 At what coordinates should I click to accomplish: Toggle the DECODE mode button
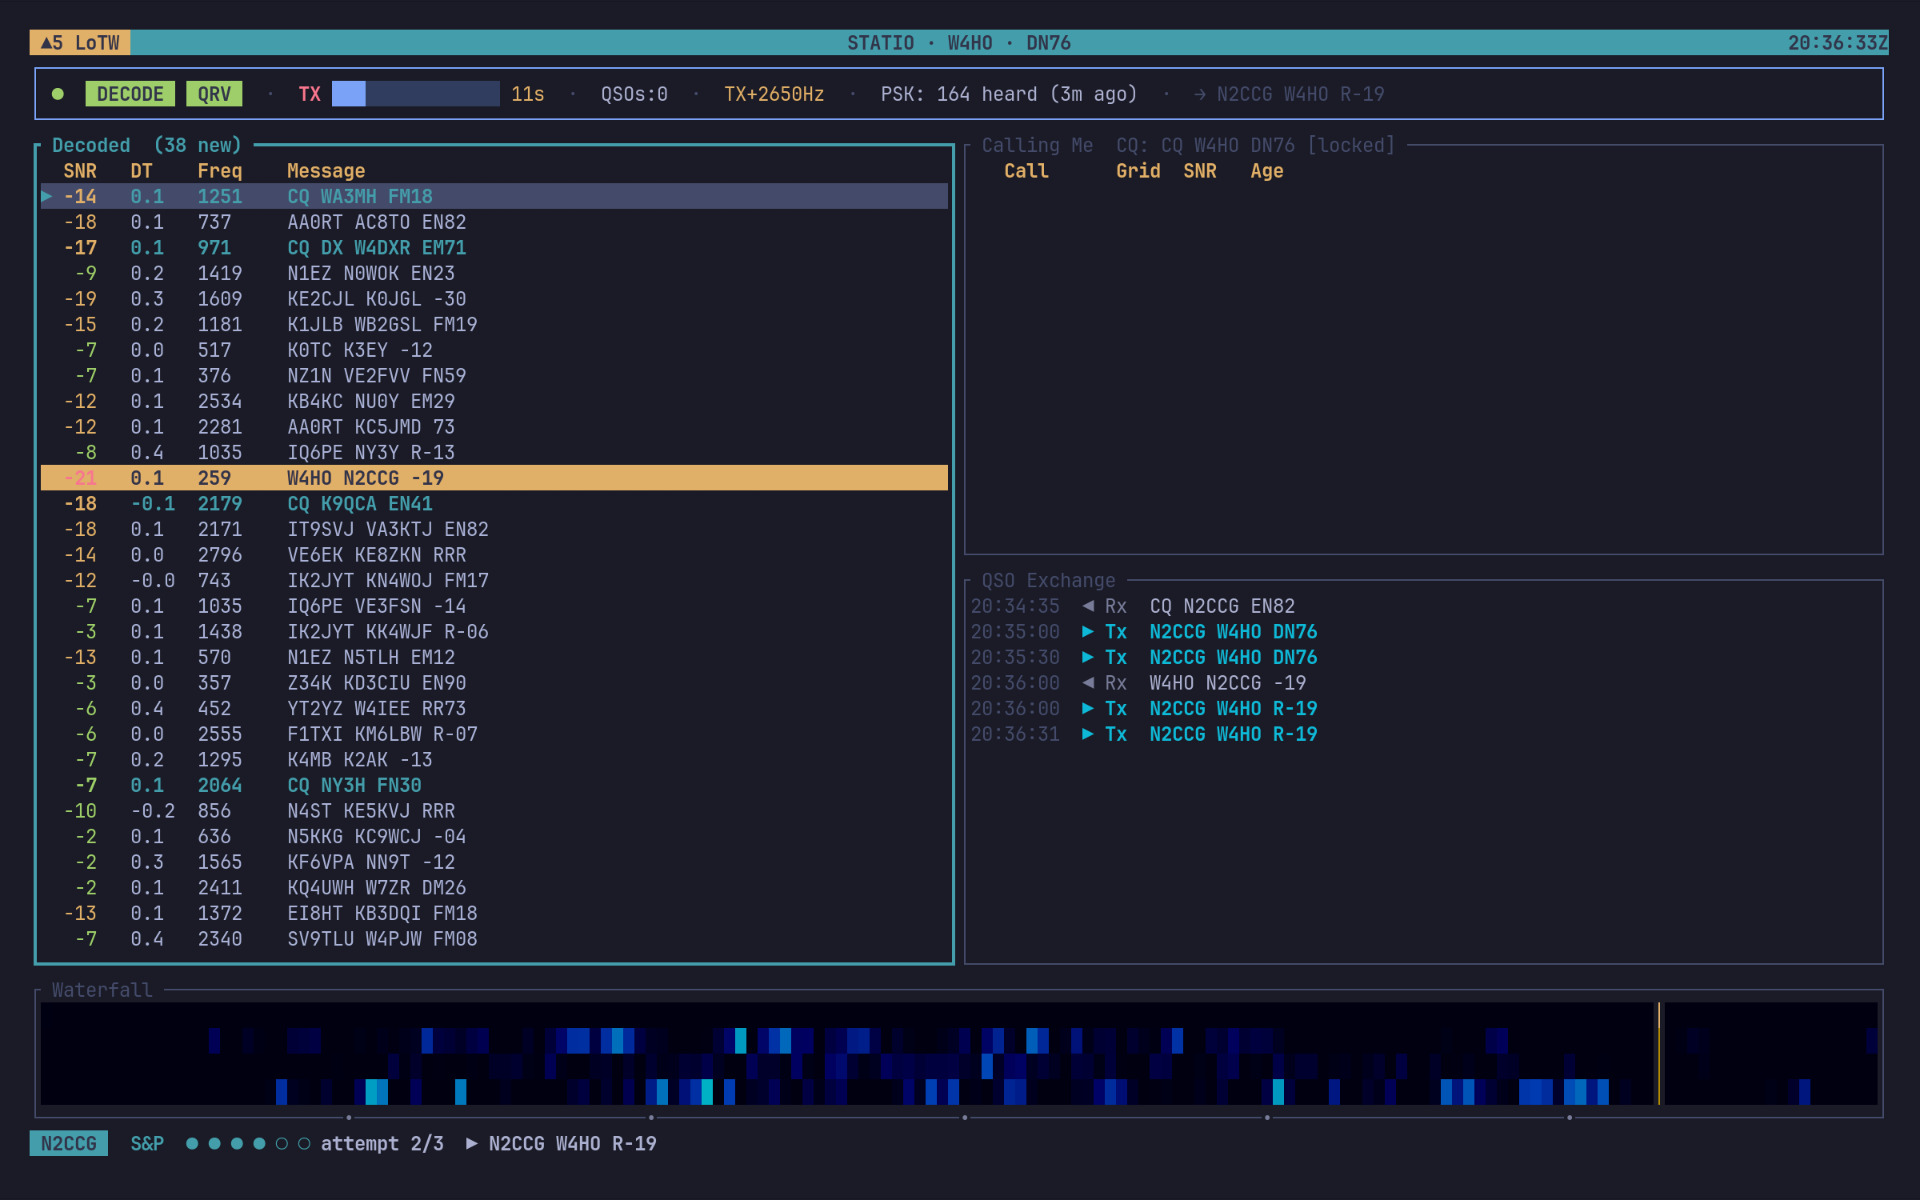(x=130, y=94)
